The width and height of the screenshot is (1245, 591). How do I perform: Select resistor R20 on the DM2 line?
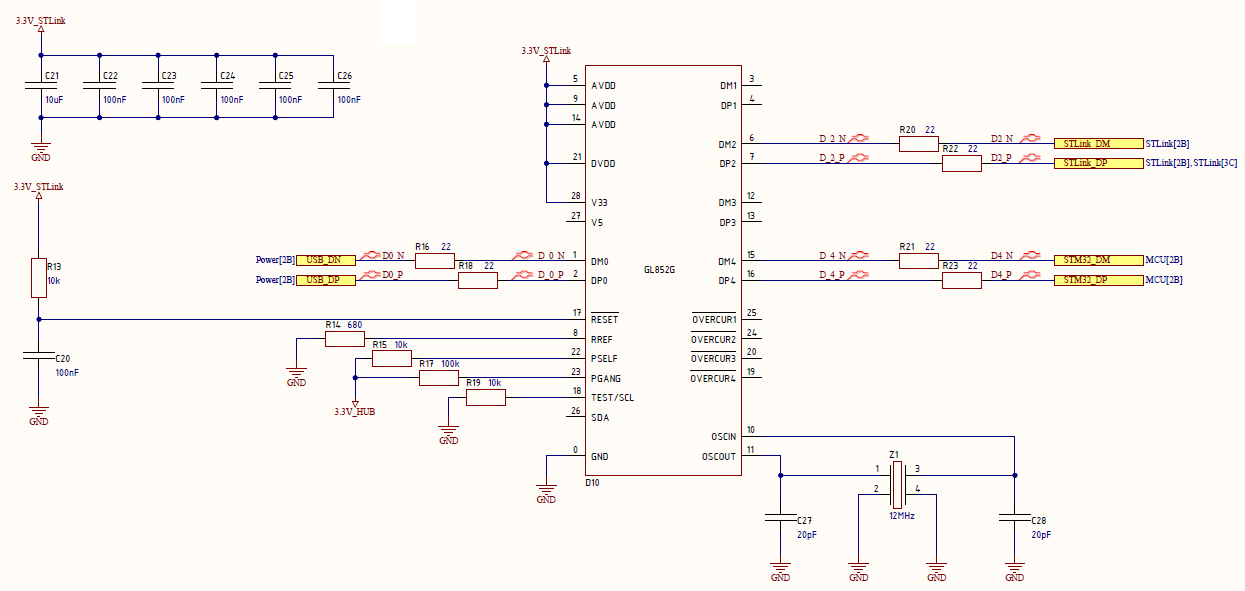pos(918,144)
